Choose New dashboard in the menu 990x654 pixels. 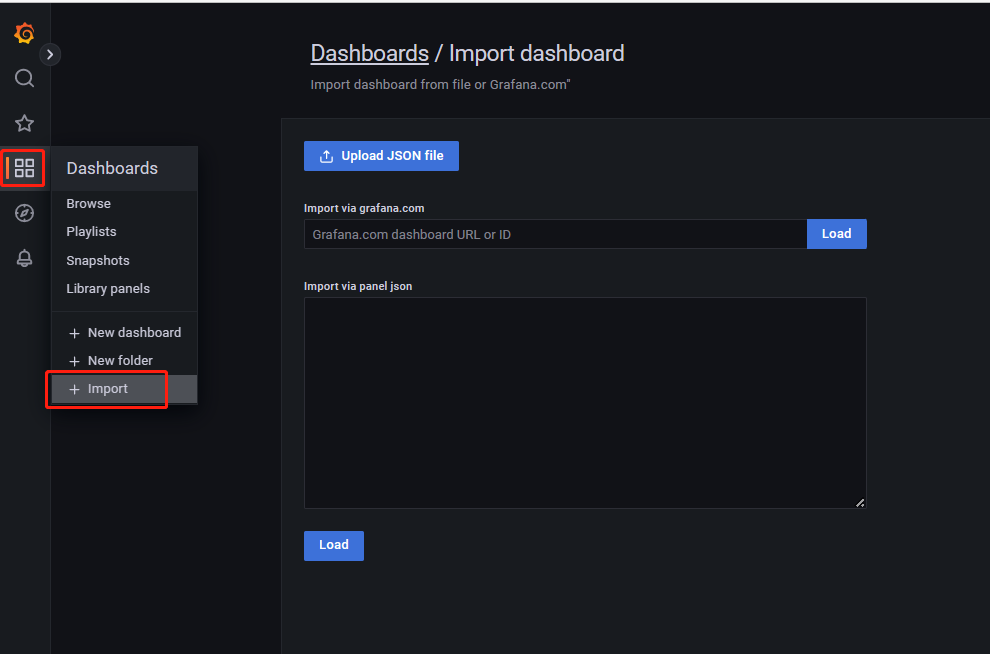(x=124, y=333)
